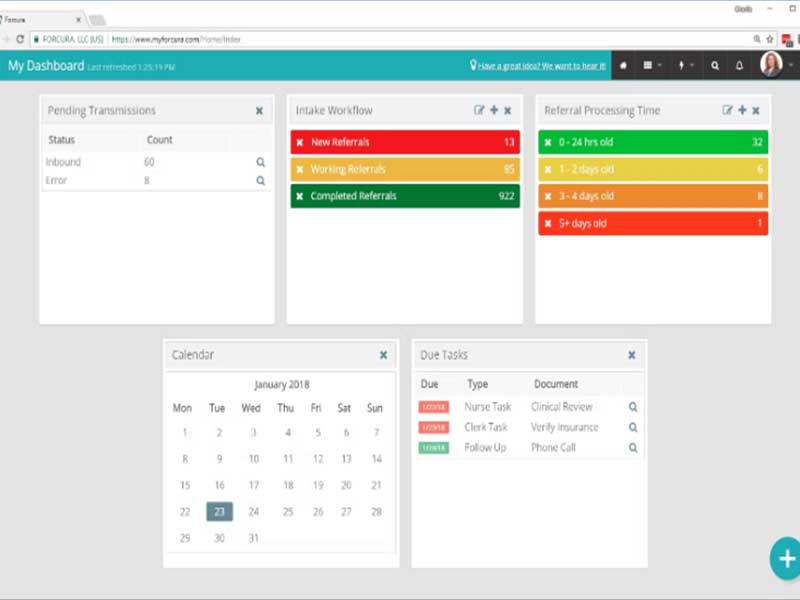Open the notifications bell icon
This screenshot has width=800, height=600.
point(739,66)
